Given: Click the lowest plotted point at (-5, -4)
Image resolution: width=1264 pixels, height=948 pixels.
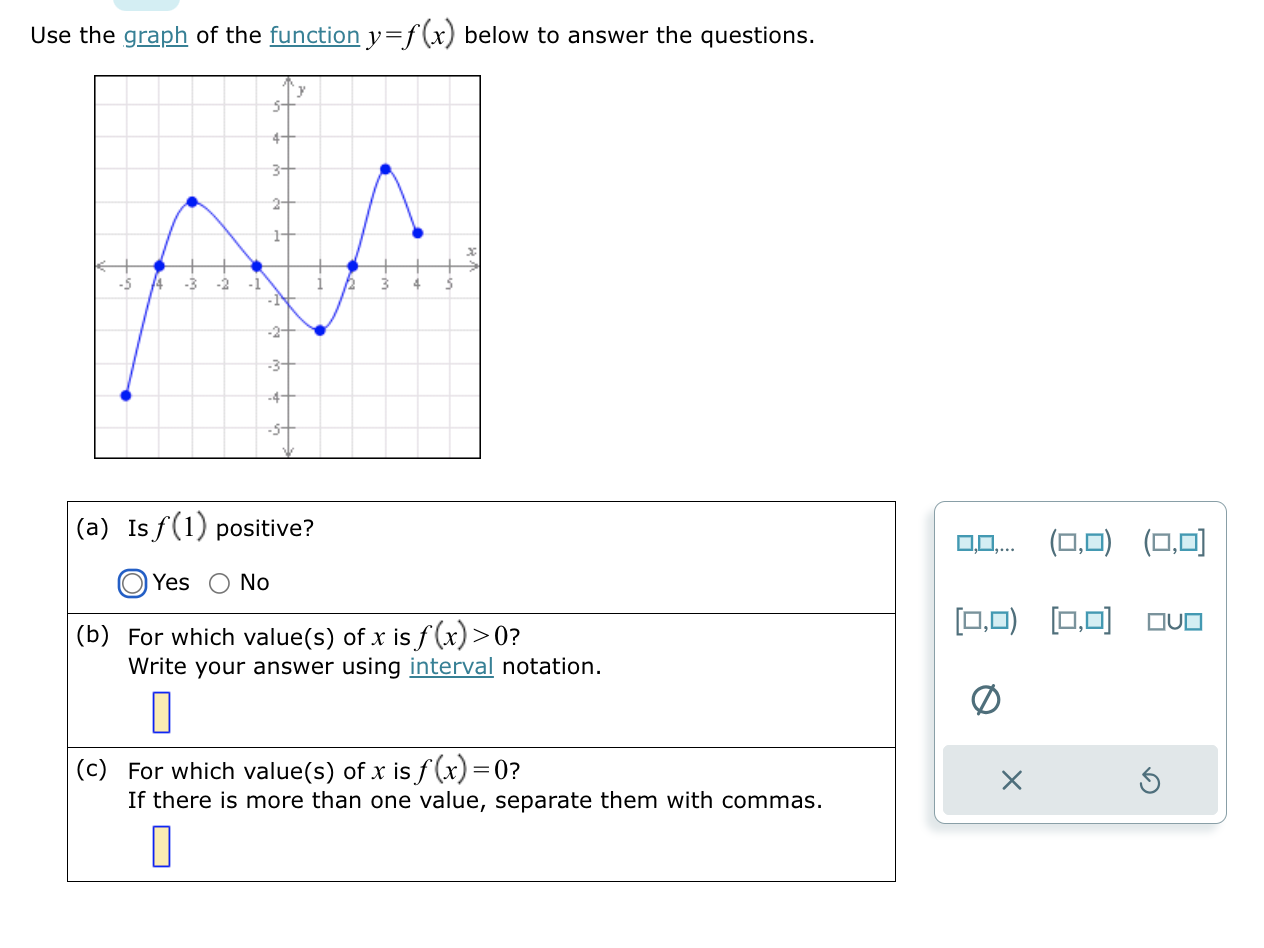Looking at the screenshot, I should click(x=125, y=395).
